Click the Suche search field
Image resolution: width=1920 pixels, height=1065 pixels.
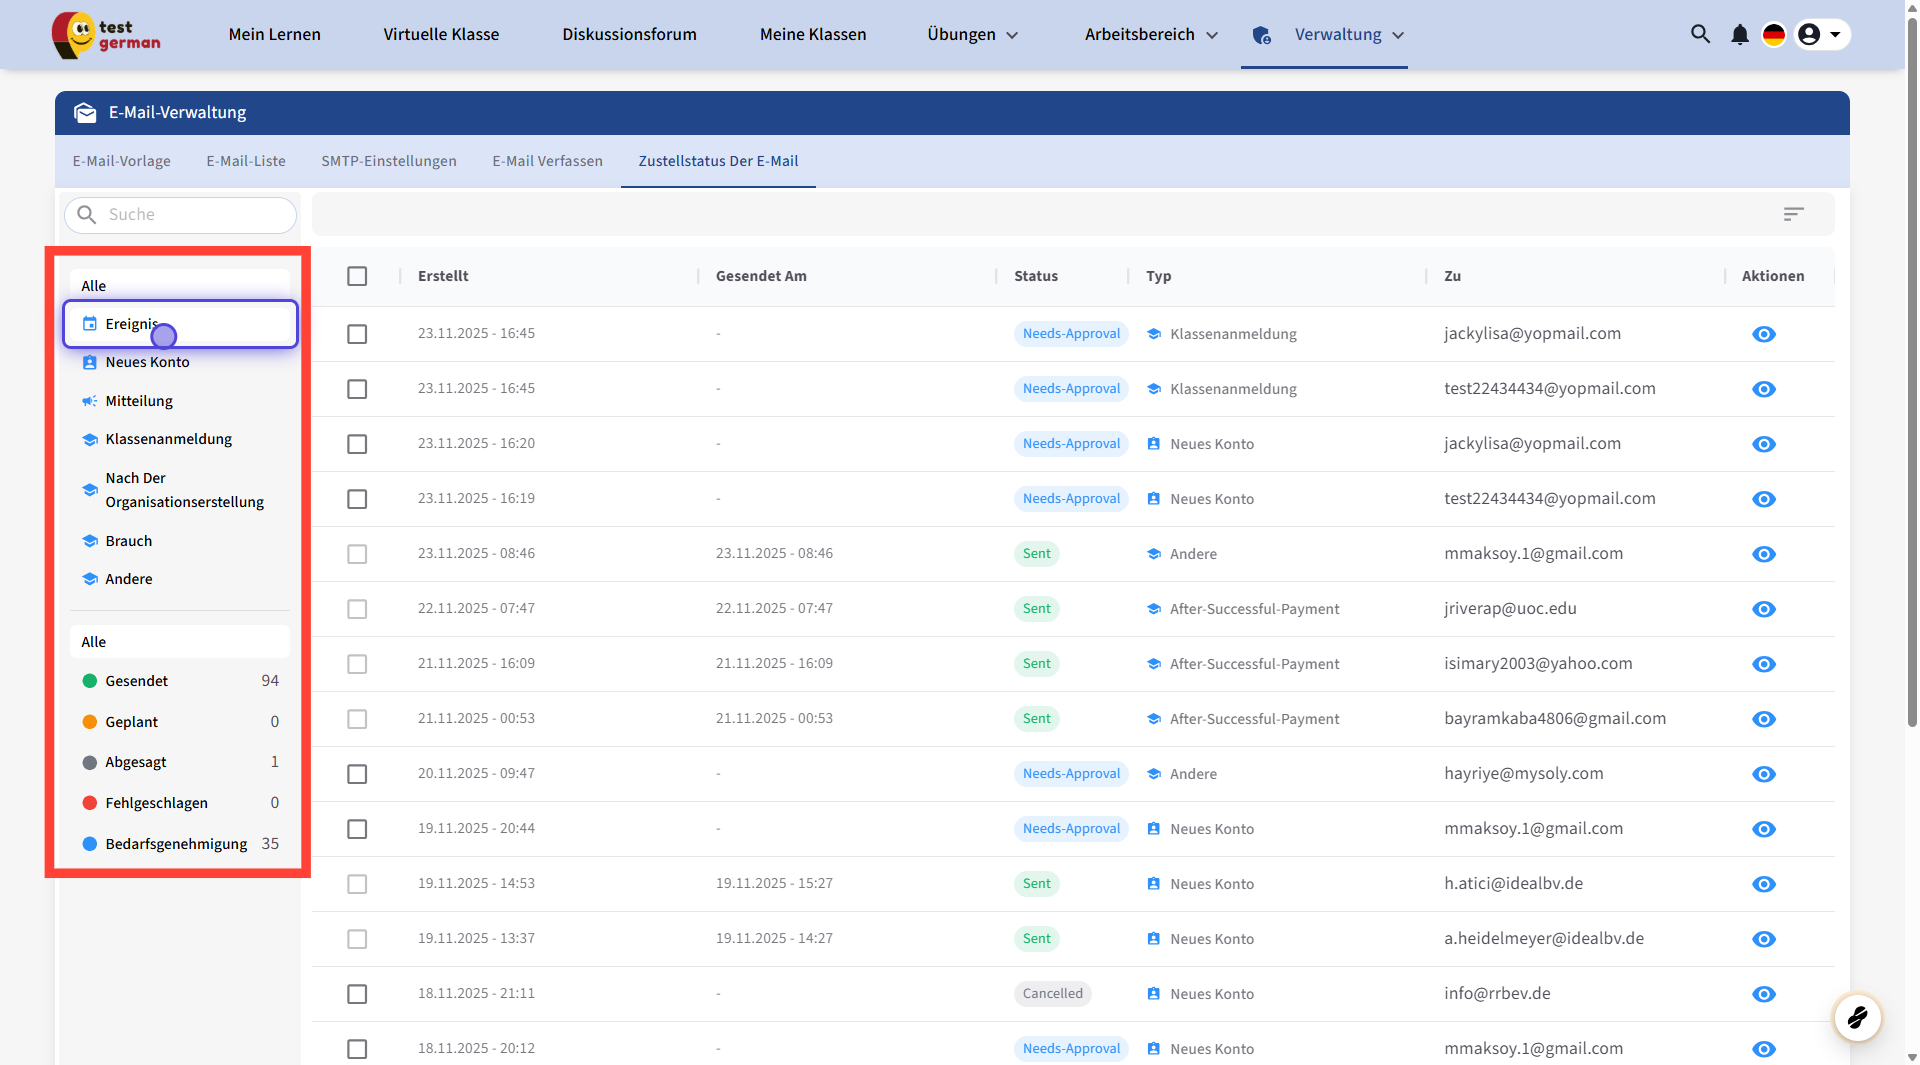coord(190,215)
